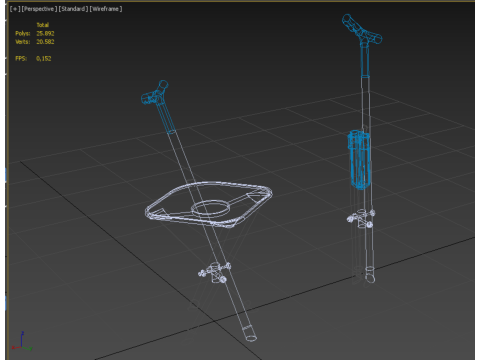Viewport: 480px width, 360px height.
Task: Click the Polys count value 25.892
Action: (x=45, y=33)
